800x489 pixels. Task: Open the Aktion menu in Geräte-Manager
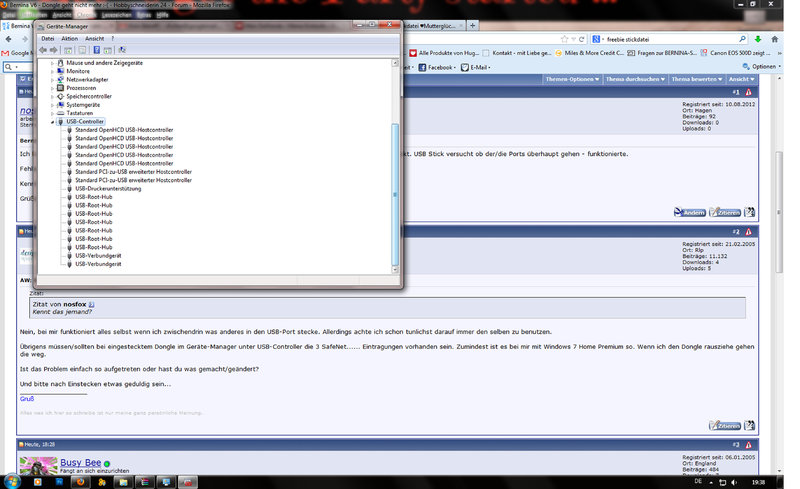pos(69,39)
